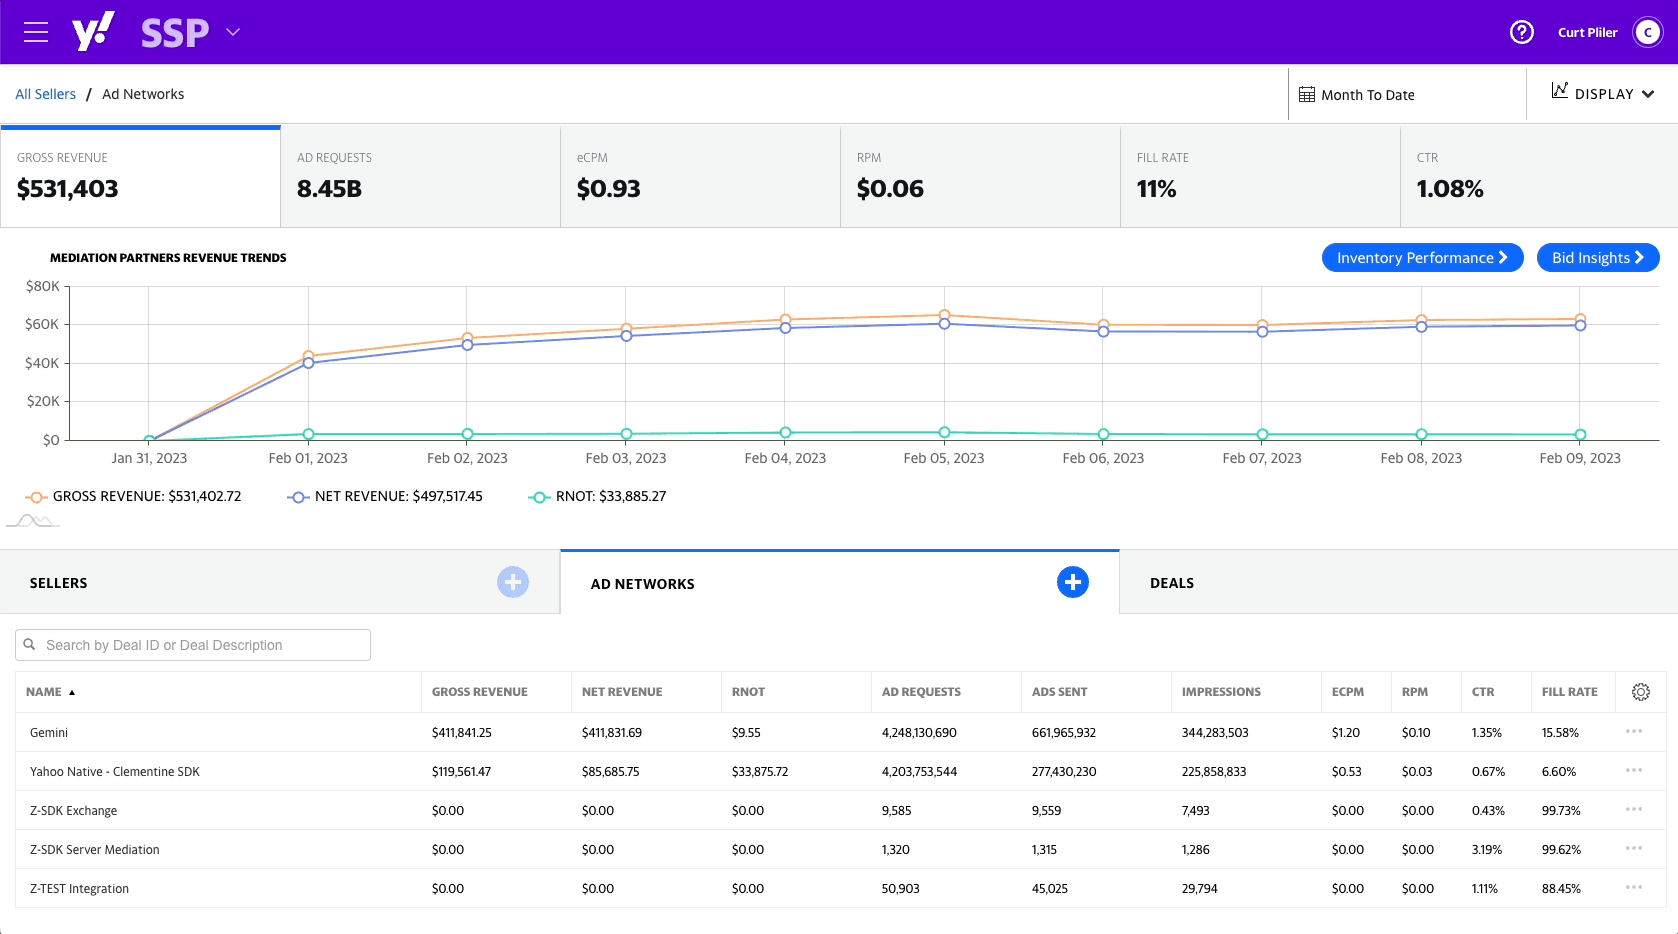Click the Feb 01 RNOT data point

click(x=308, y=434)
